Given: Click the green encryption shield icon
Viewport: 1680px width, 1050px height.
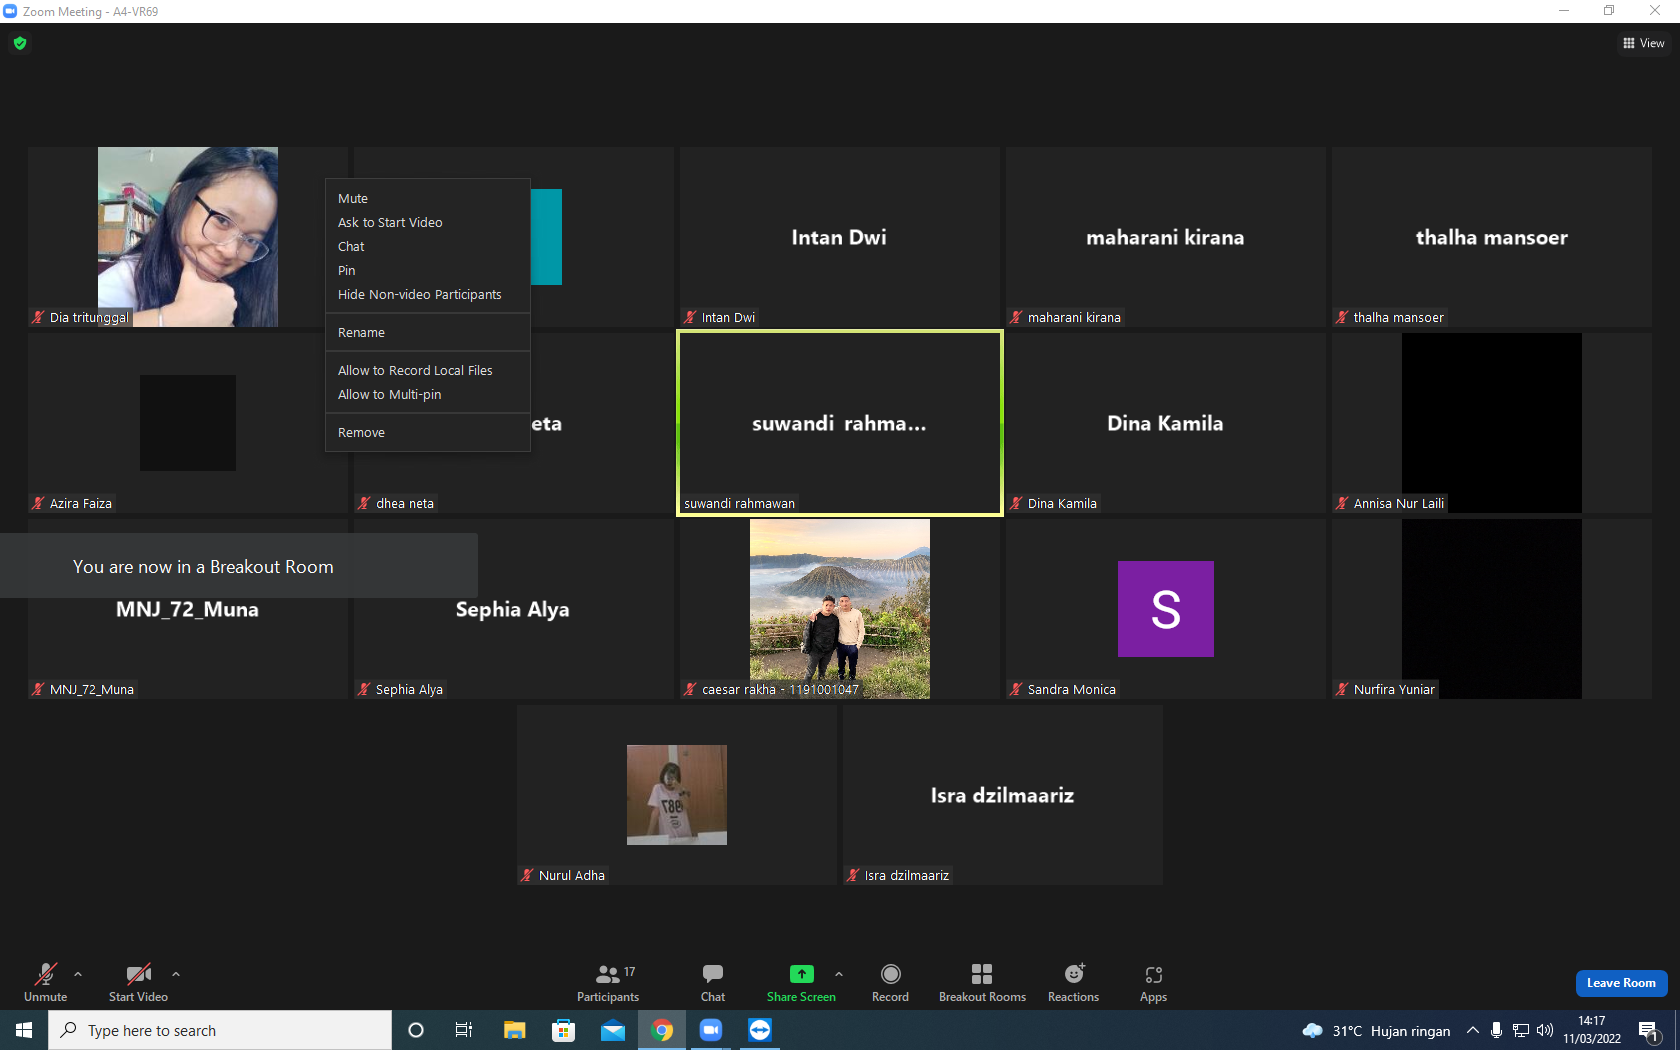Looking at the screenshot, I should (x=20, y=43).
